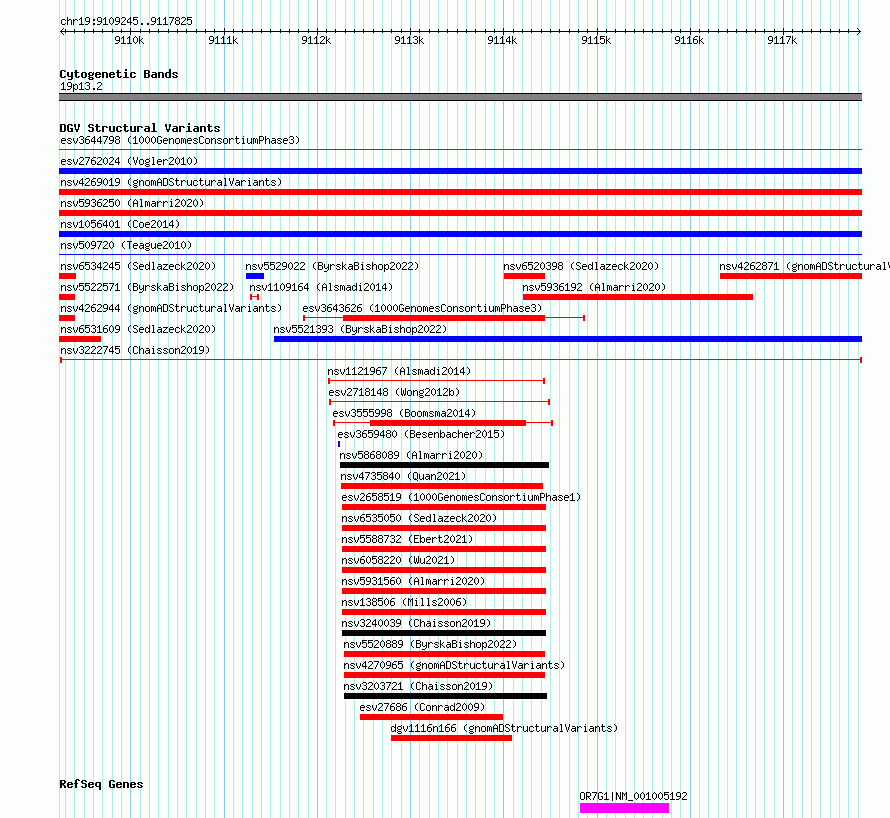Select nsv6058220 (Wu2021) label
890x818 pixels.
pyautogui.click(x=398, y=560)
